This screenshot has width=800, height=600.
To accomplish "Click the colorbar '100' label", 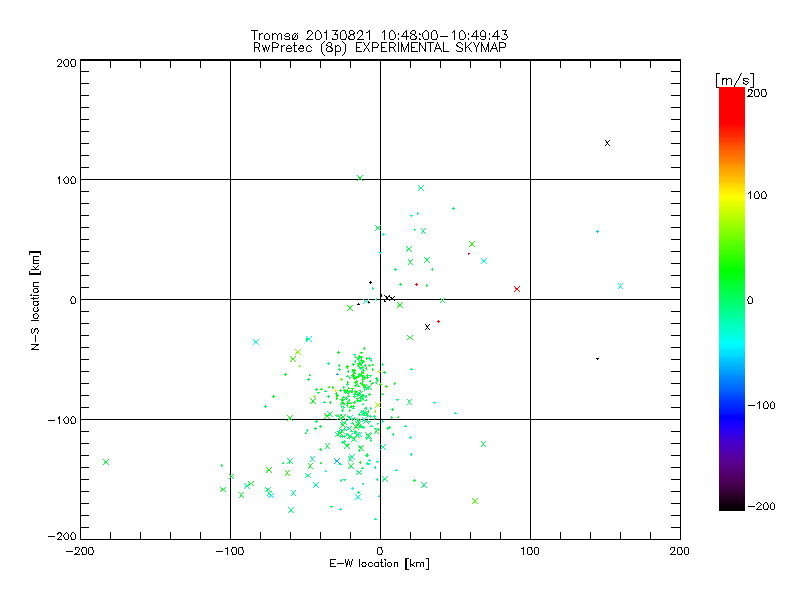I will (757, 195).
